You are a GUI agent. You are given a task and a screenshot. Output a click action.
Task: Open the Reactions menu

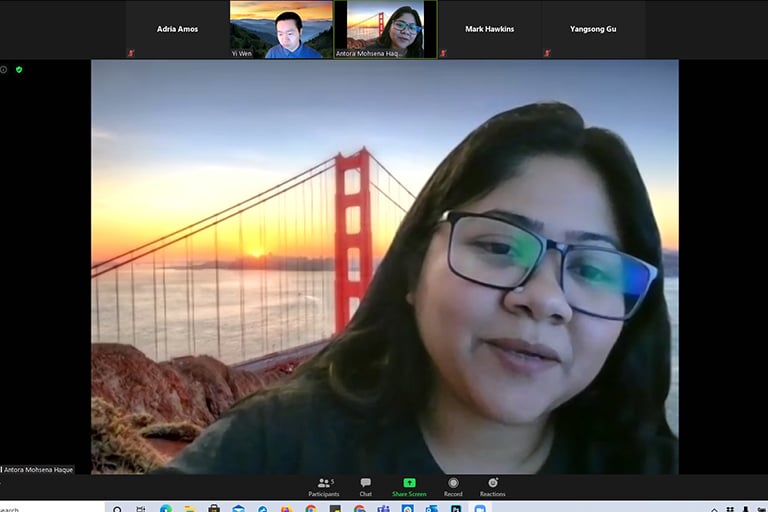click(x=492, y=486)
